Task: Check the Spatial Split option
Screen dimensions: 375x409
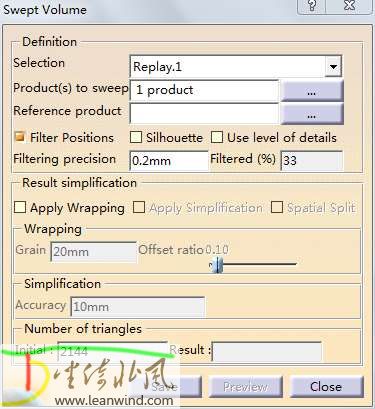Action: point(277,207)
